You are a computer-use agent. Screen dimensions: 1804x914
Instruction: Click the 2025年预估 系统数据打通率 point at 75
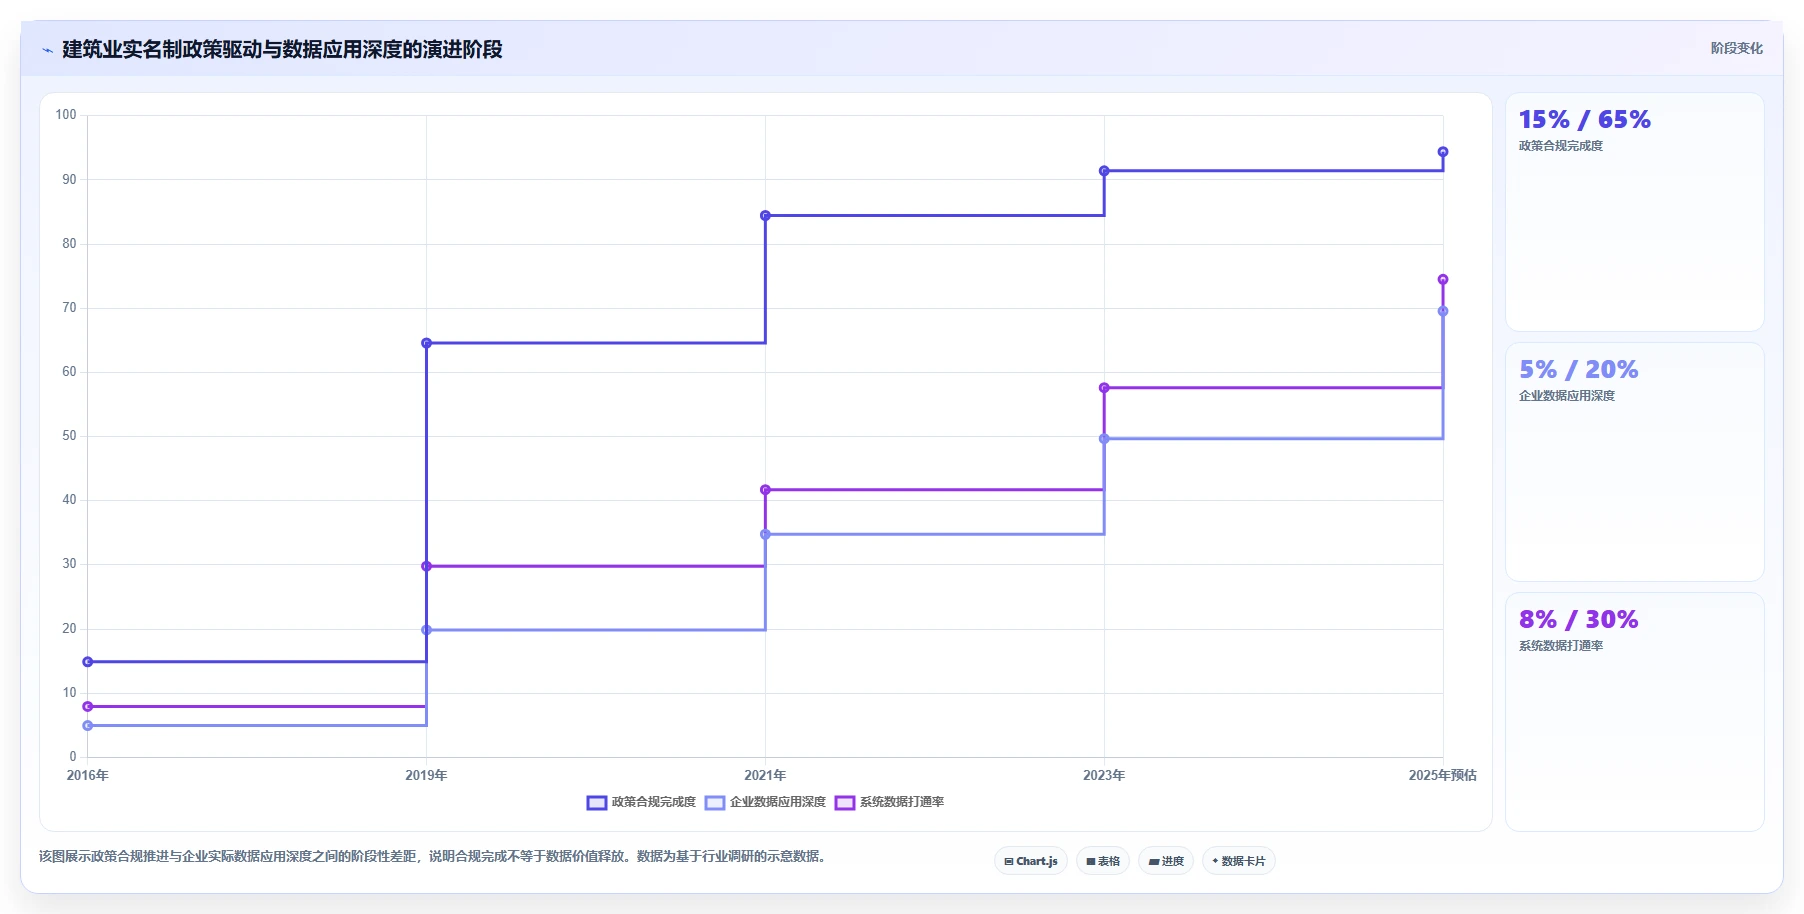click(1443, 279)
